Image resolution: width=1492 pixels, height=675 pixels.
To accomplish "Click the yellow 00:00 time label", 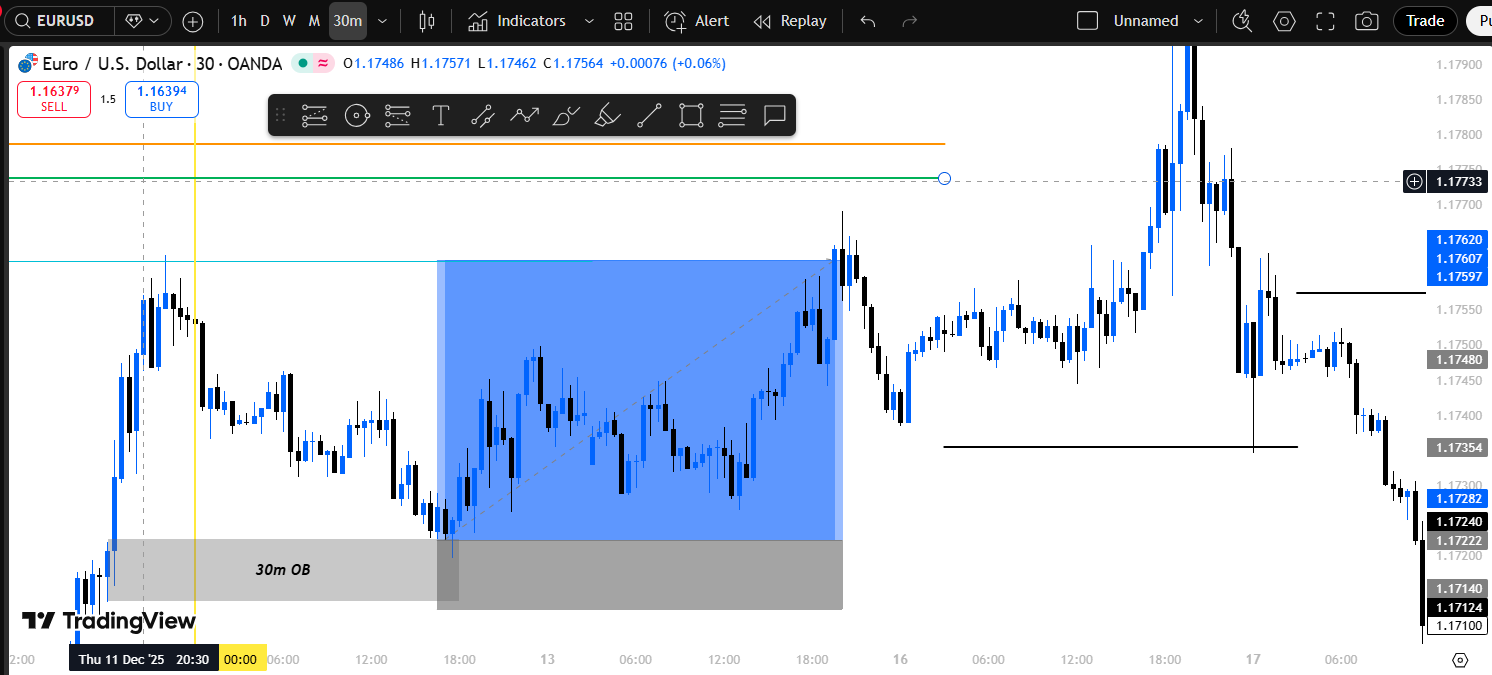I will [240, 659].
